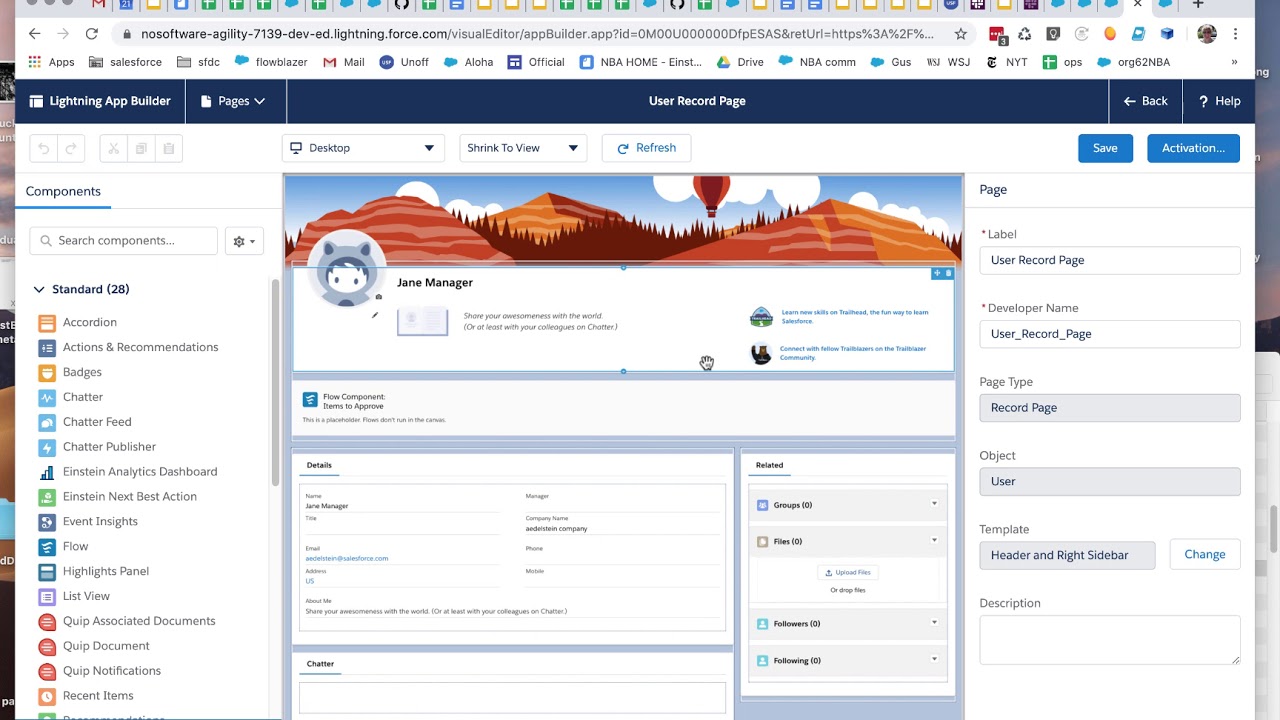
Task: Click Change next to Template
Action: (x=1204, y=555)
